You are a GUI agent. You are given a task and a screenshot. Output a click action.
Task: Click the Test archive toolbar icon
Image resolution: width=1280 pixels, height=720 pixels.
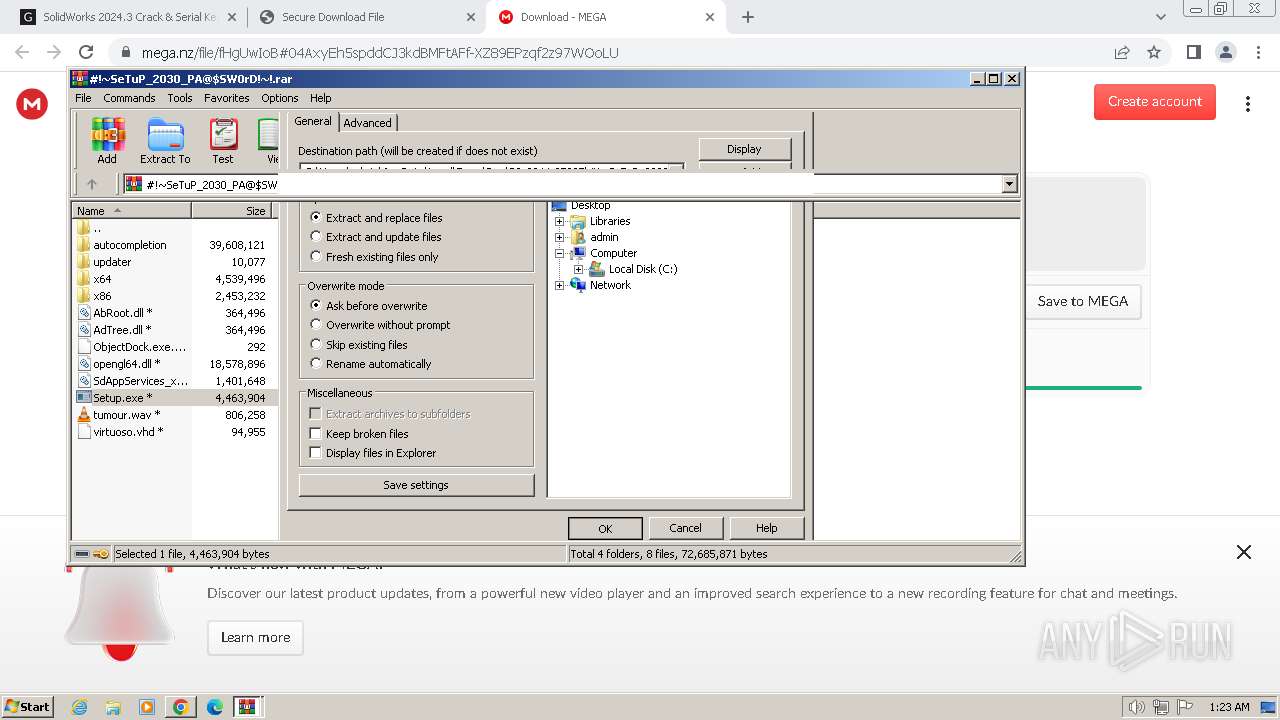pos(223,141)
